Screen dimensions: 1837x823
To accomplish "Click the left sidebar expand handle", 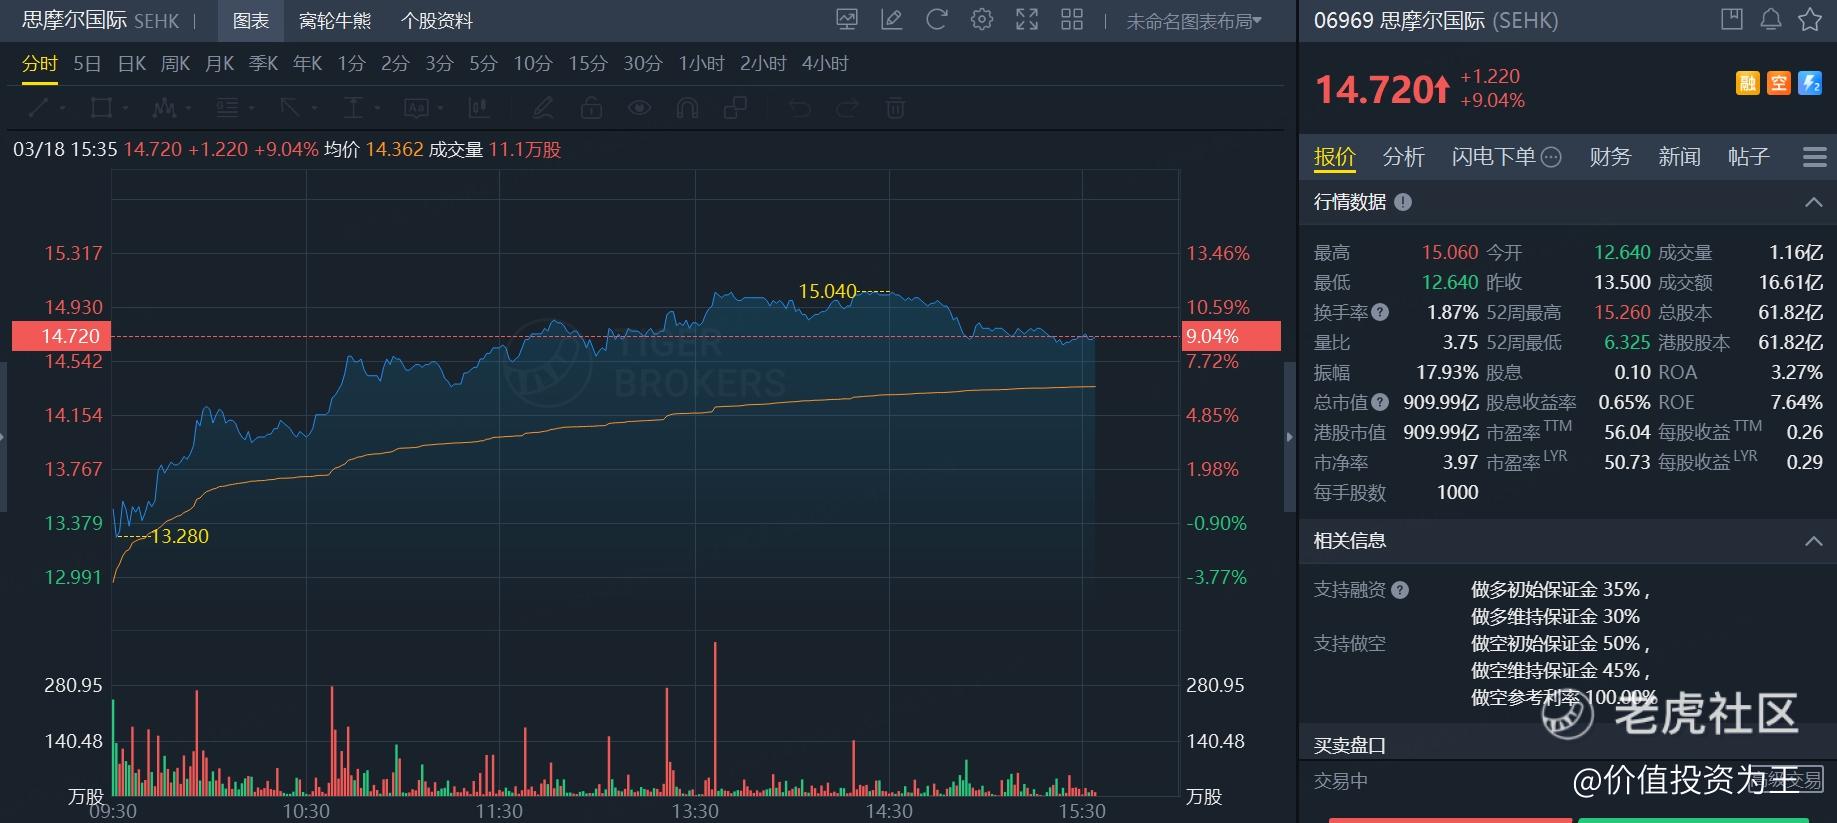I will click(x=3, y=437).
